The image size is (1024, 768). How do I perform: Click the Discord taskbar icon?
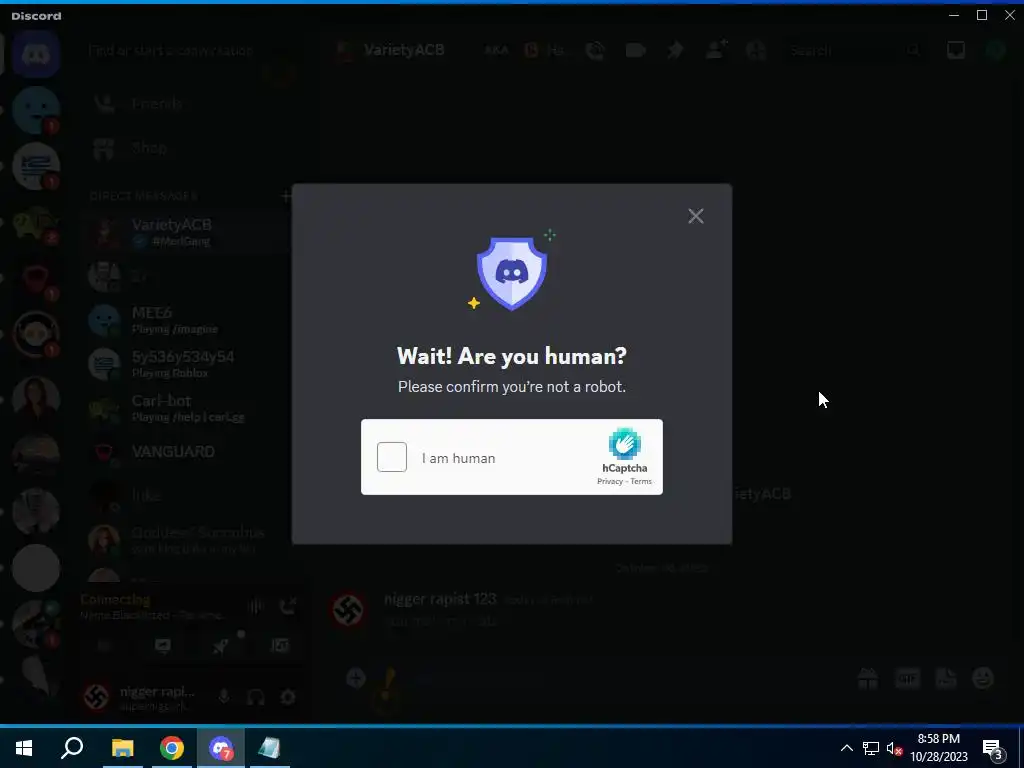coord(221,748)
